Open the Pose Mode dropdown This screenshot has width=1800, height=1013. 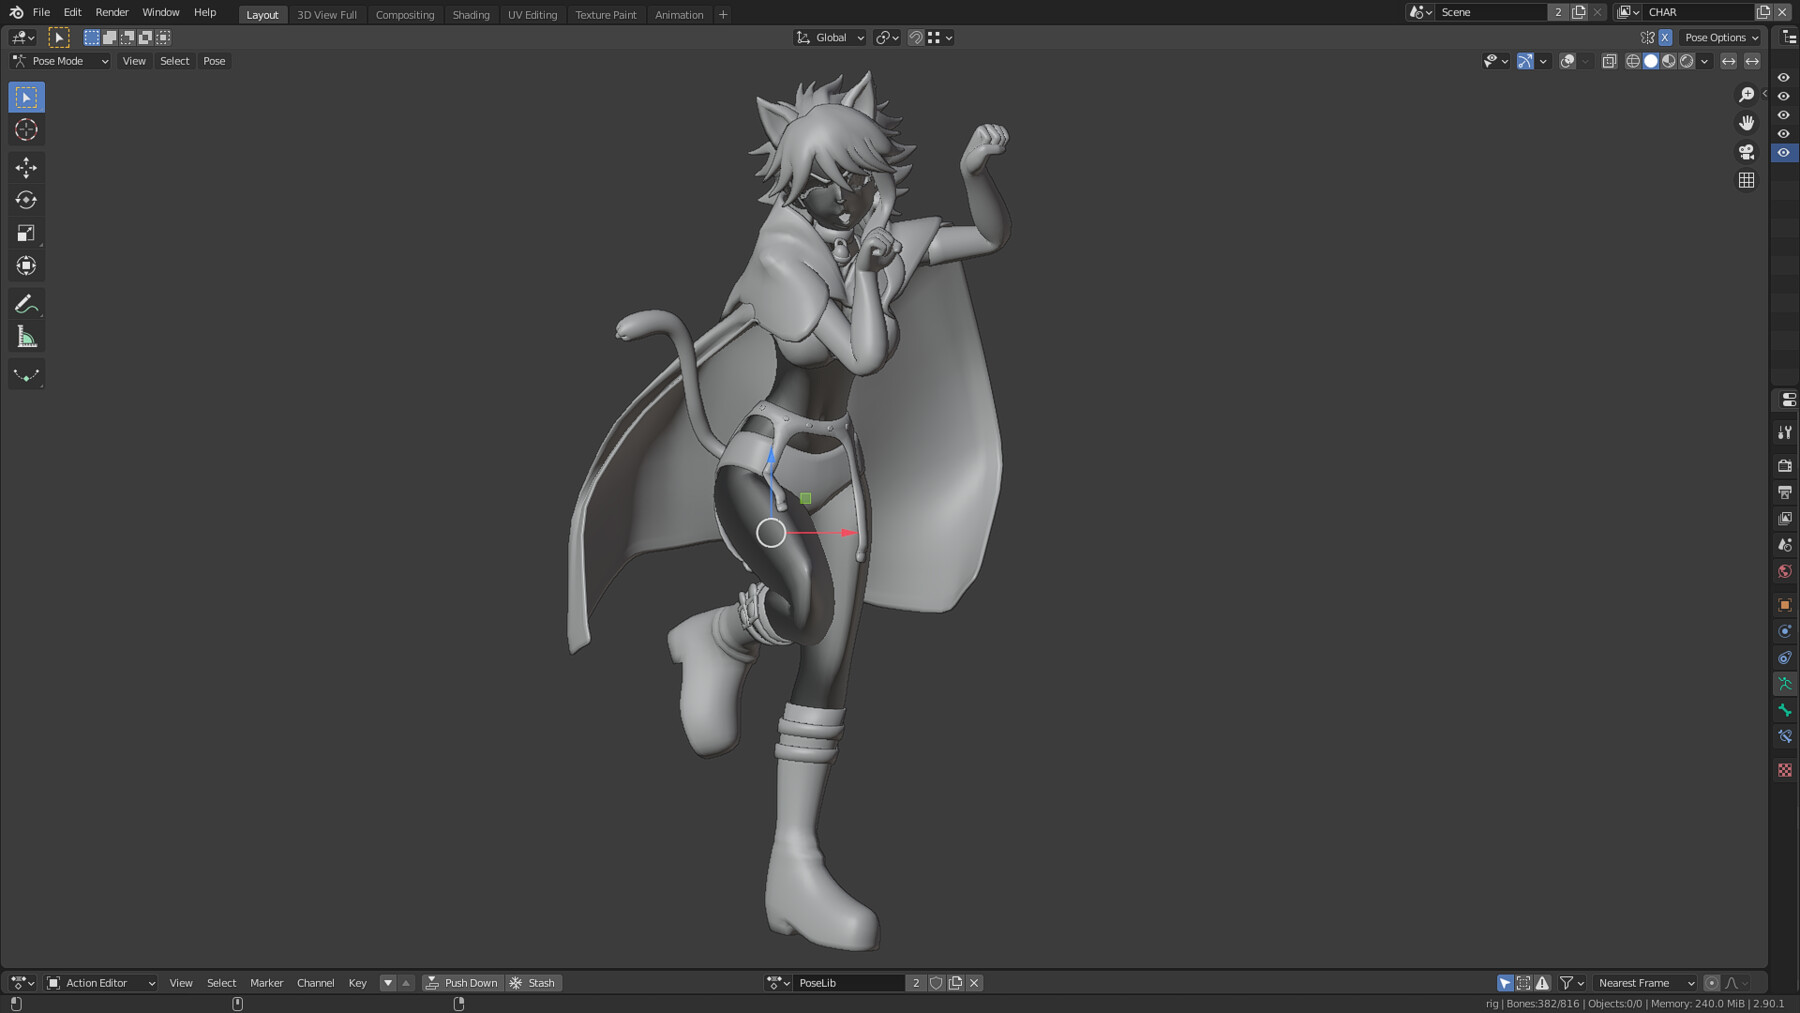click(60, 61)
